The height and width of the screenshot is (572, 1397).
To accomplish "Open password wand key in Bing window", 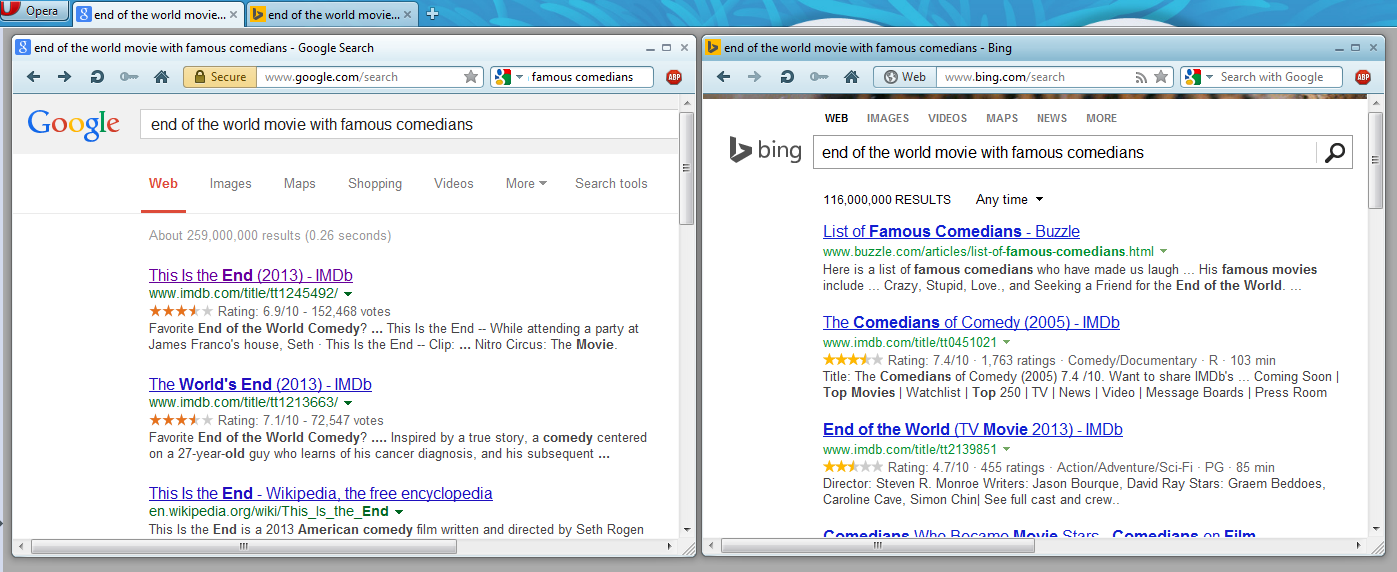I will point(819,77).
